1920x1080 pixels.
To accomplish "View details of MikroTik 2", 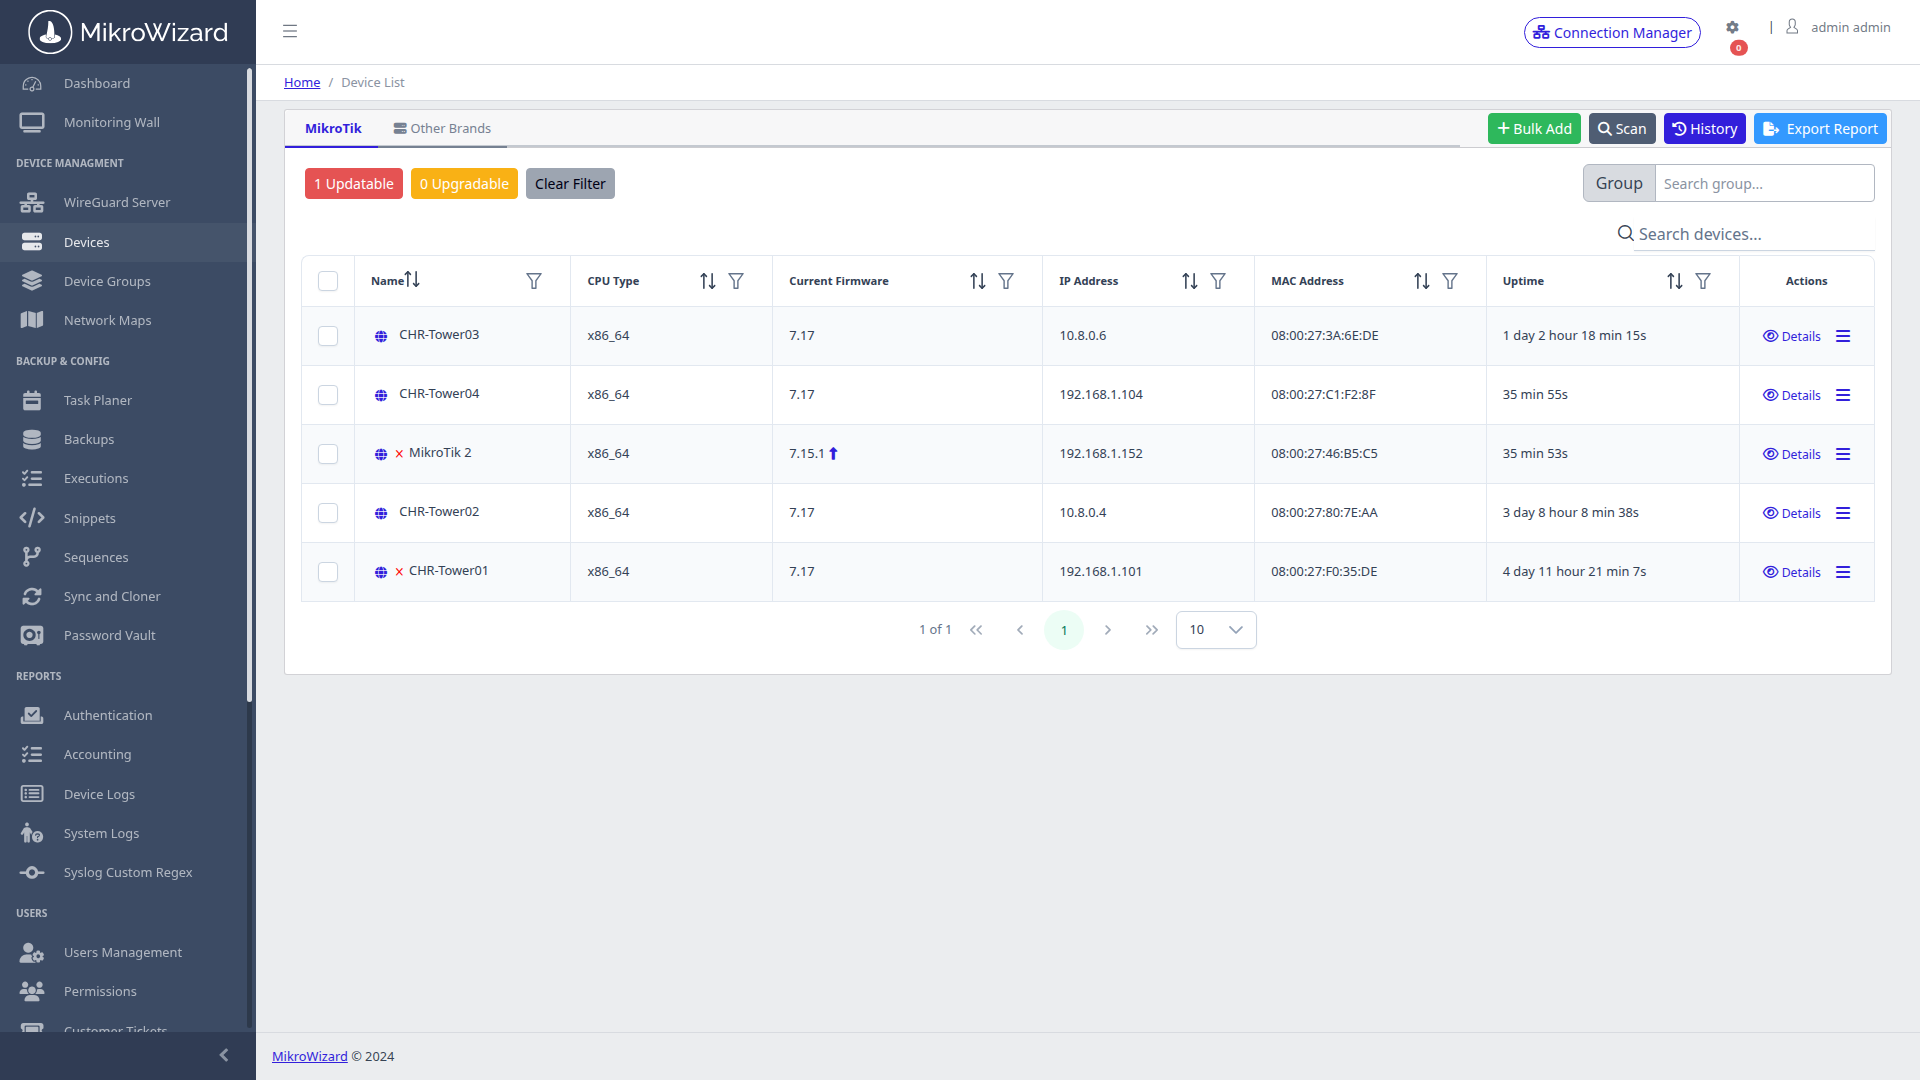I will tap(1791, 454).
